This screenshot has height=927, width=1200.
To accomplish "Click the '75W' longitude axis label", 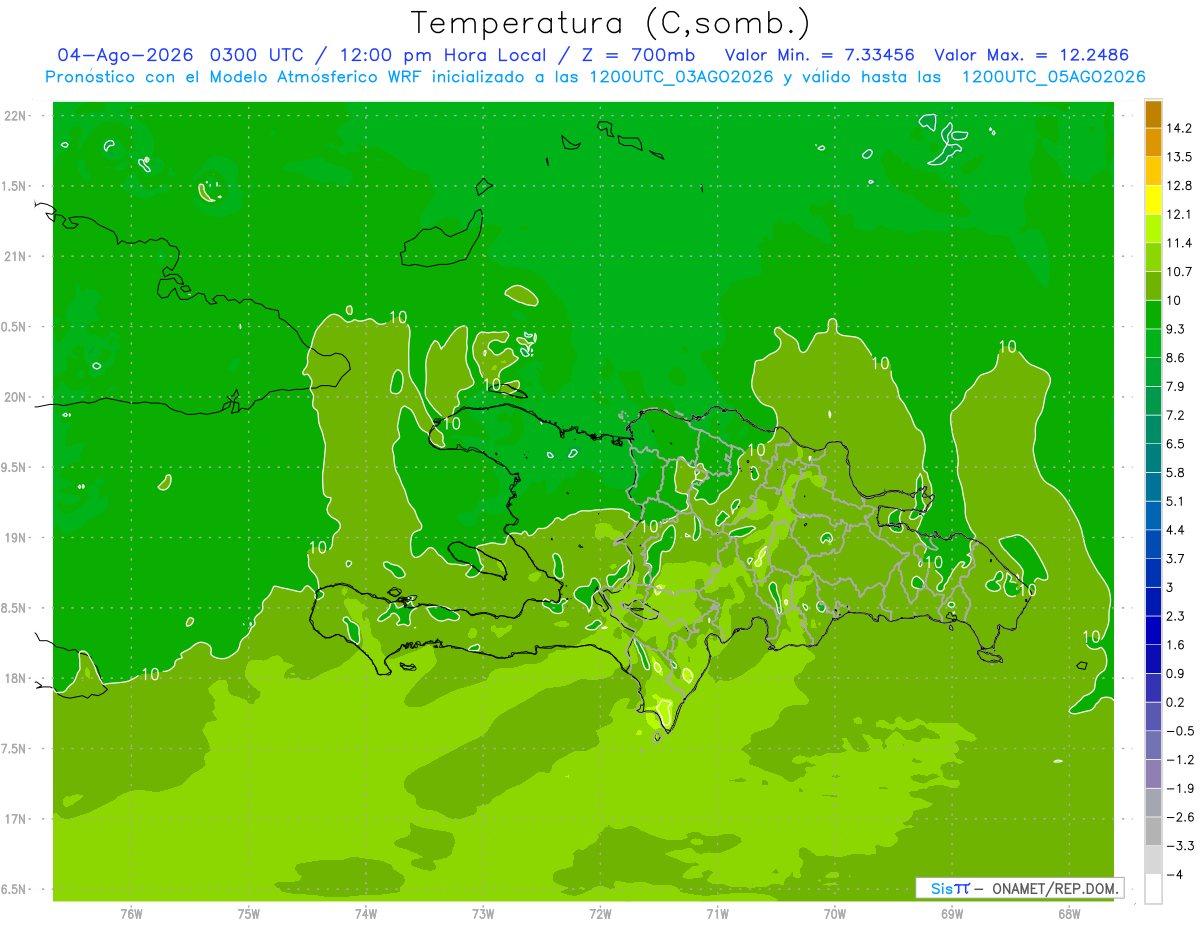I will (248, 913).
